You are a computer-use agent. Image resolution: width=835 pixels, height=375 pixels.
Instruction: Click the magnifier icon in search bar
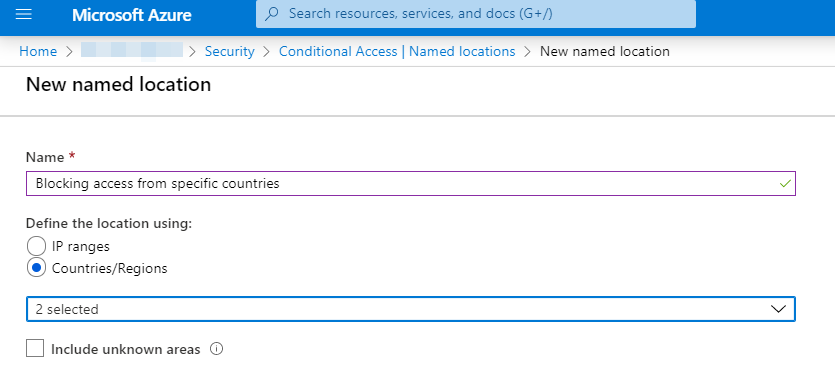272,14
